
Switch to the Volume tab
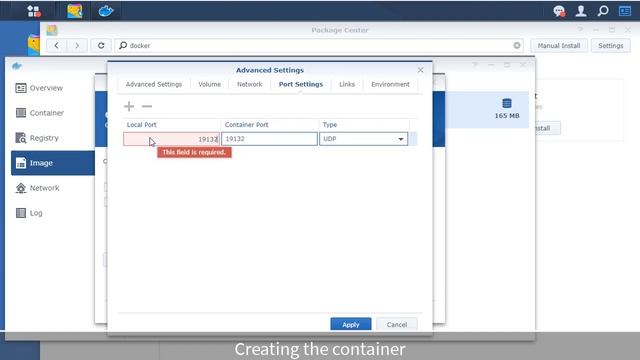point(209,84)
